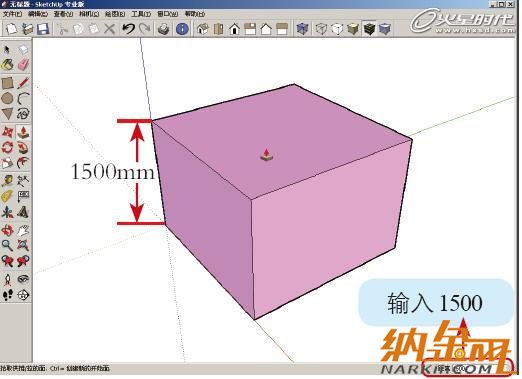Save the model with the floppy disk icon

(43, 29)
